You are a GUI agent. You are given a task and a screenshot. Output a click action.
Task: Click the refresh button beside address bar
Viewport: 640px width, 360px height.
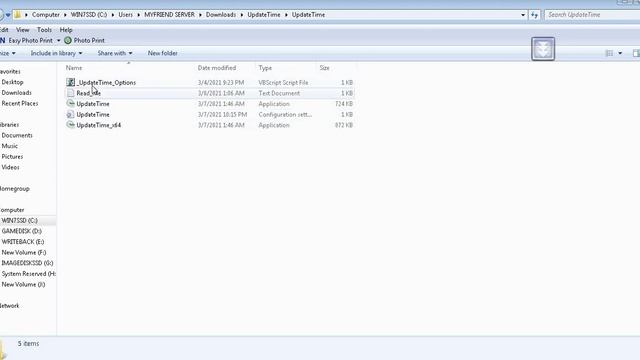(534, 15)
